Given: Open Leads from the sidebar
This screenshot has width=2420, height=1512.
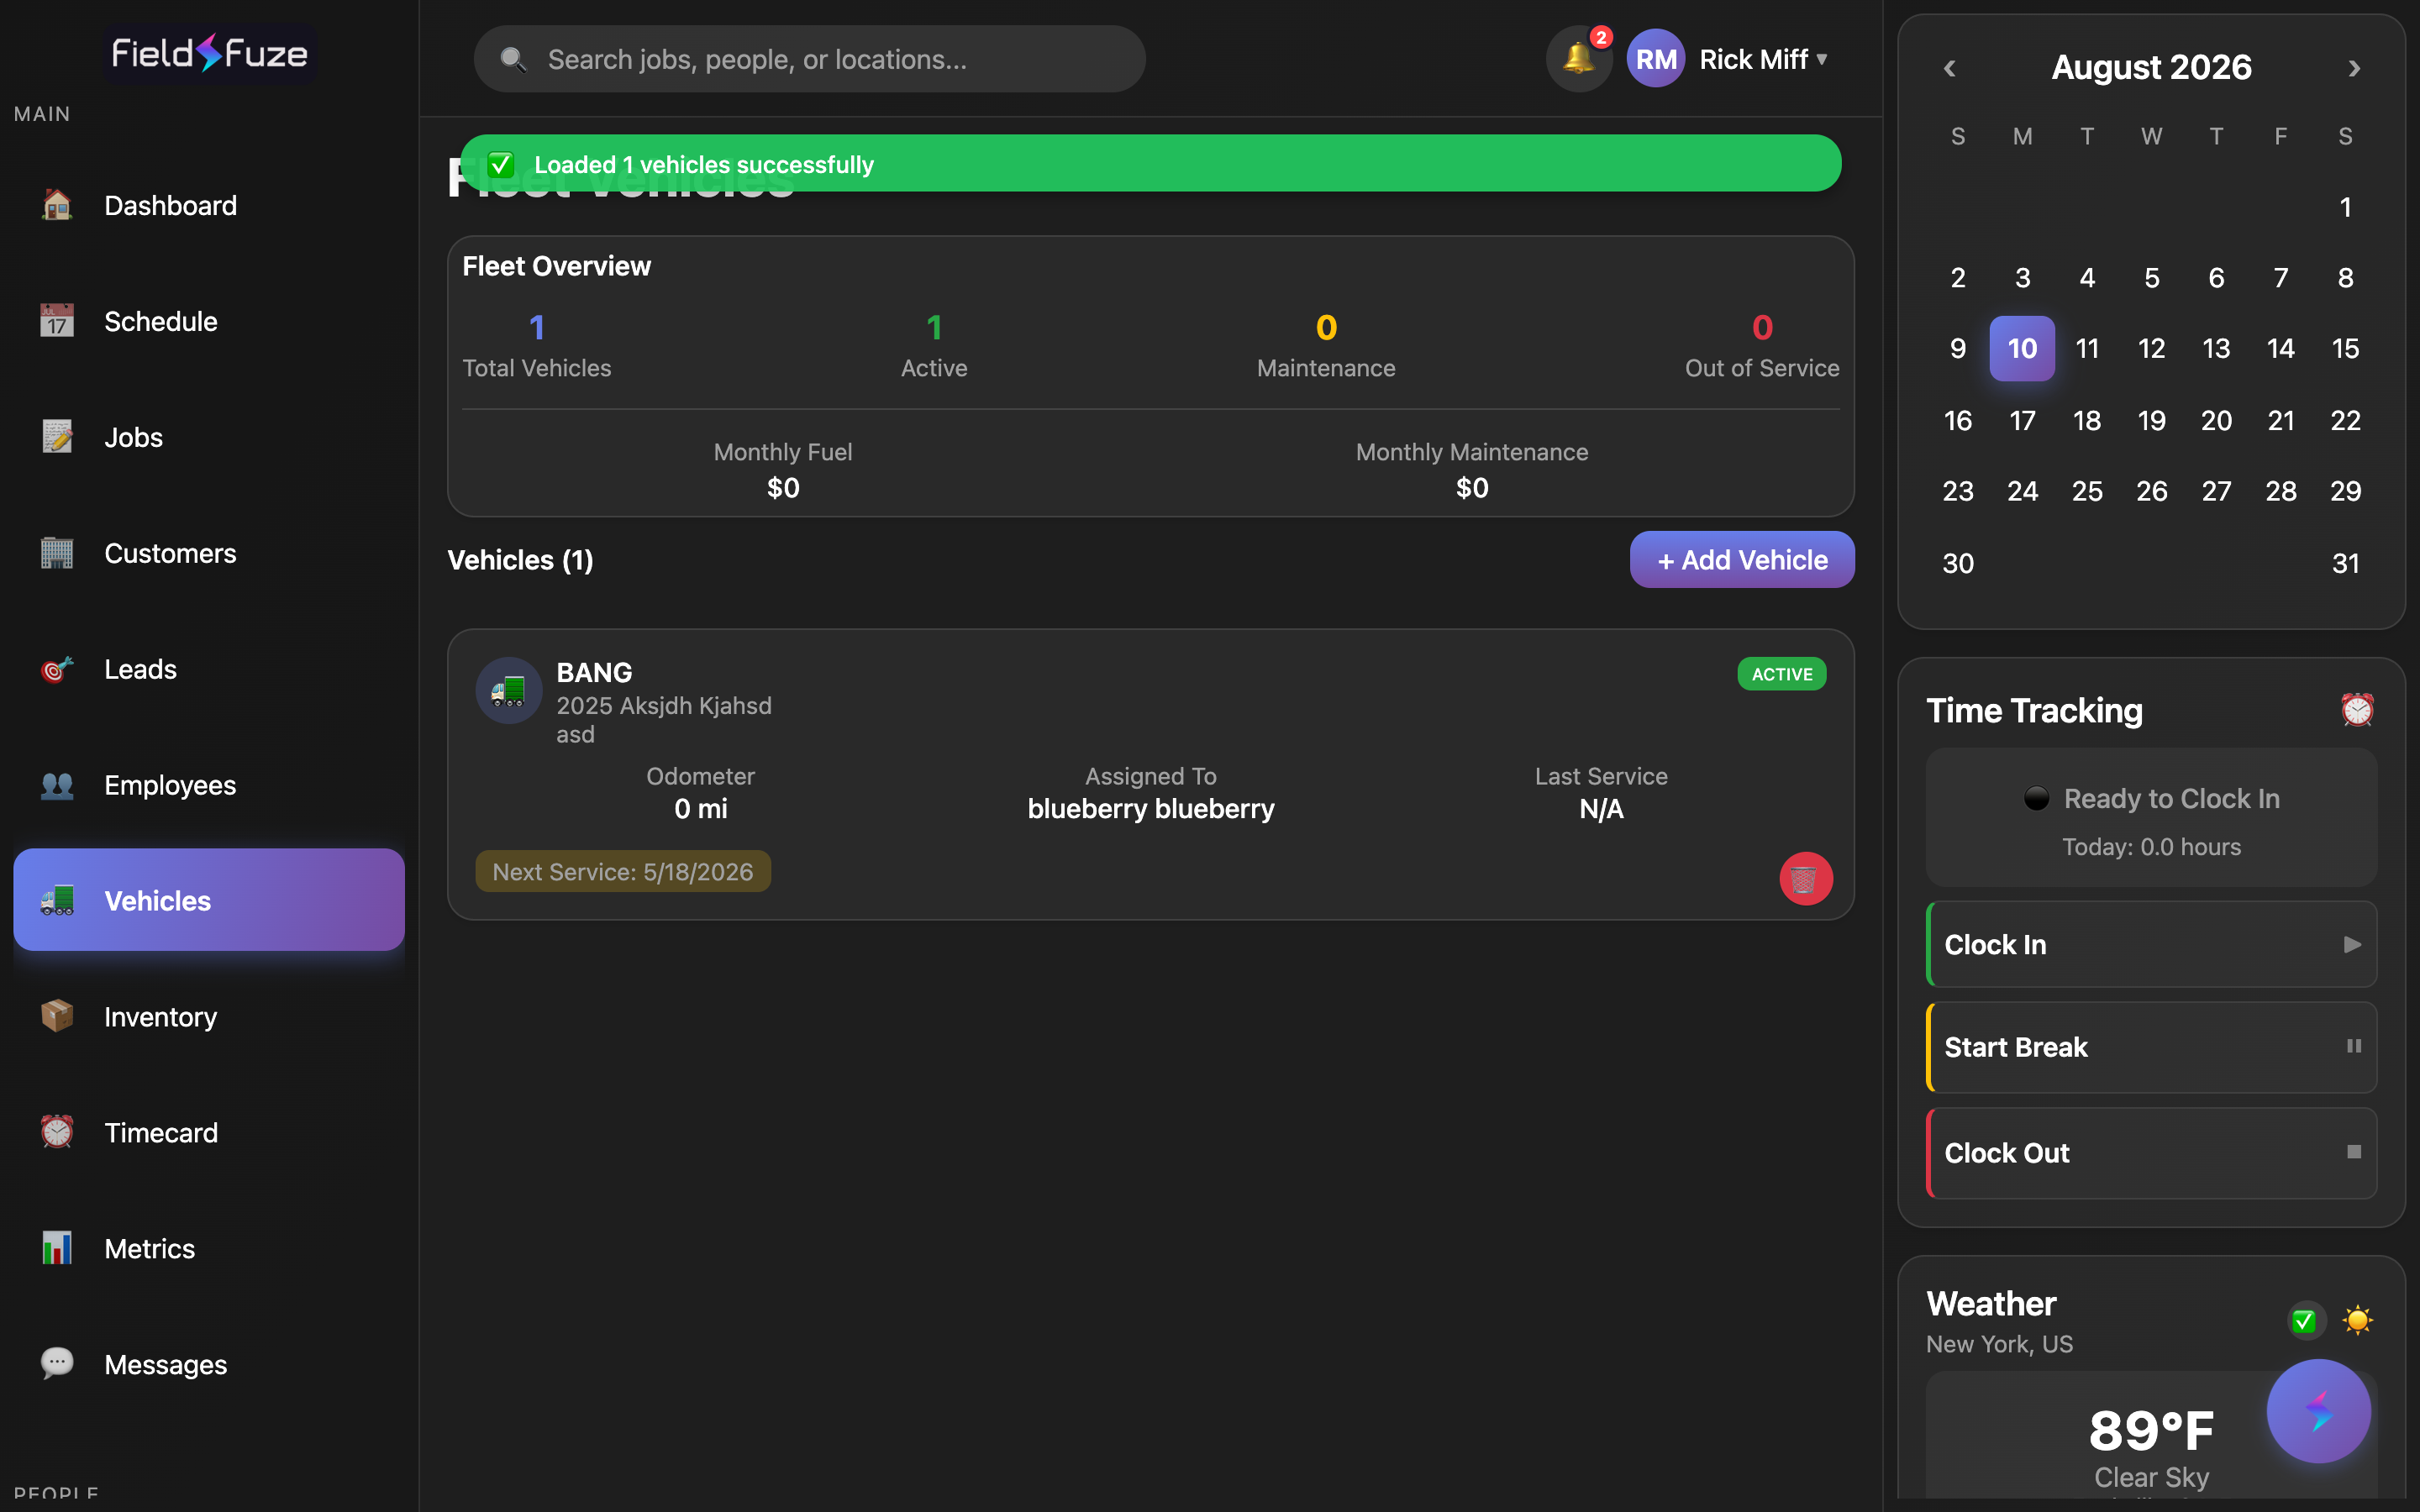Looking at the screenshot, I should [209, 669].
